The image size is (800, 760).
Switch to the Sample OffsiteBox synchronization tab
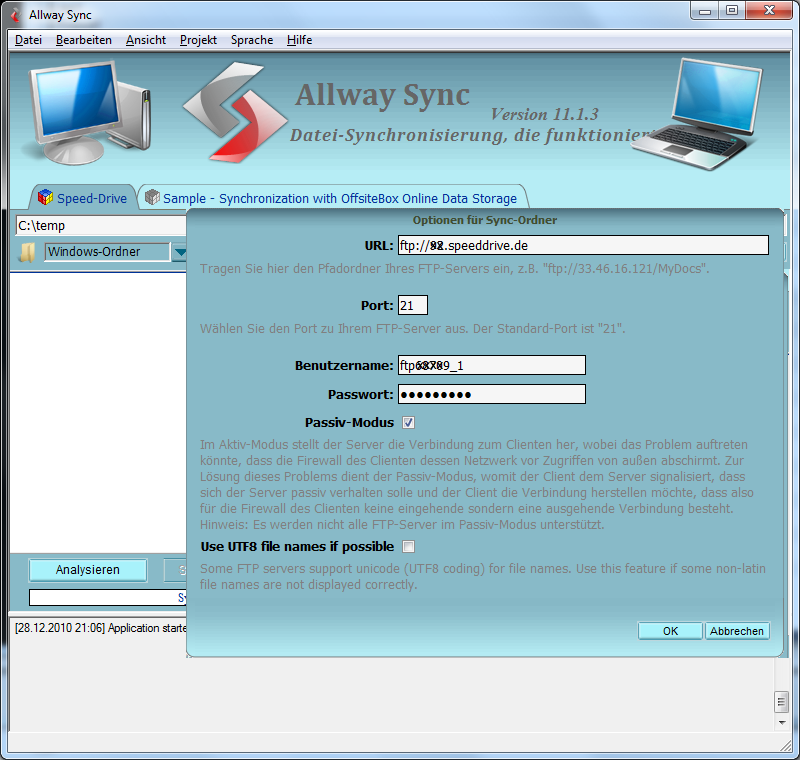(339, 198)
